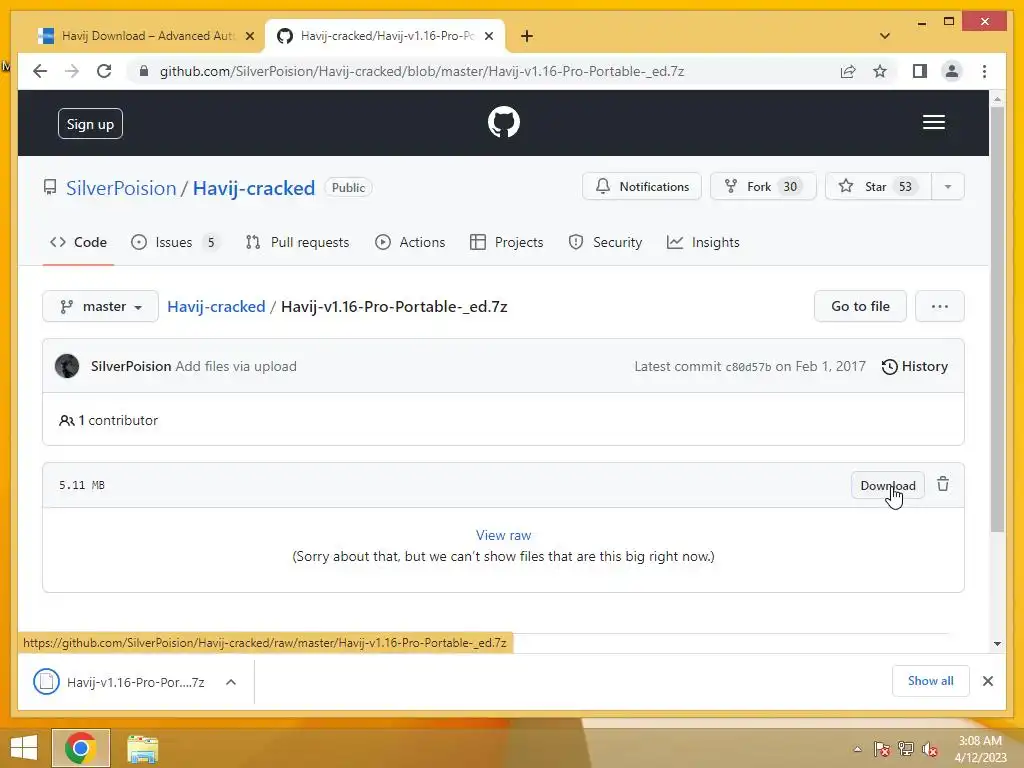Screen dimensions: 1024x768
Task: Open the tab search chevron
Action: tap(884, 36)
